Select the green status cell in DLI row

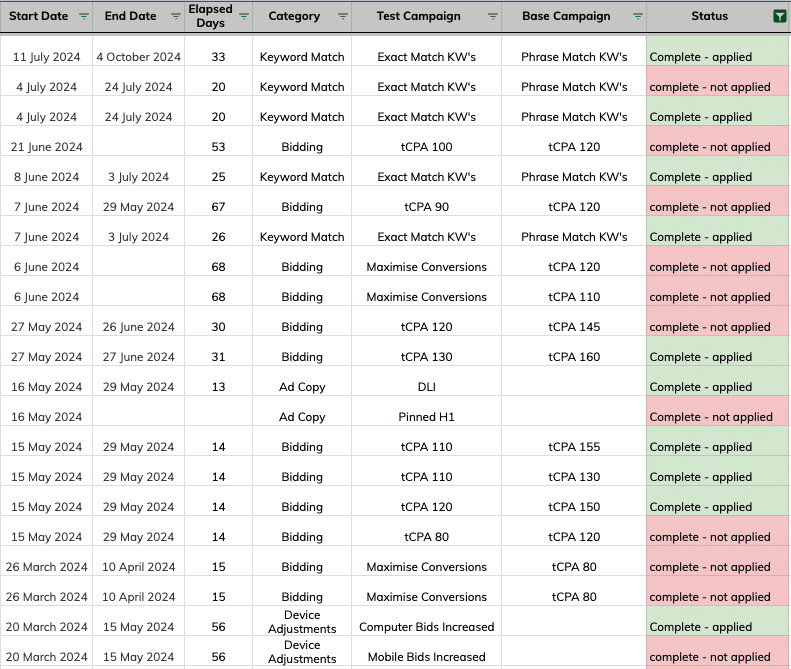pos(717,387)
